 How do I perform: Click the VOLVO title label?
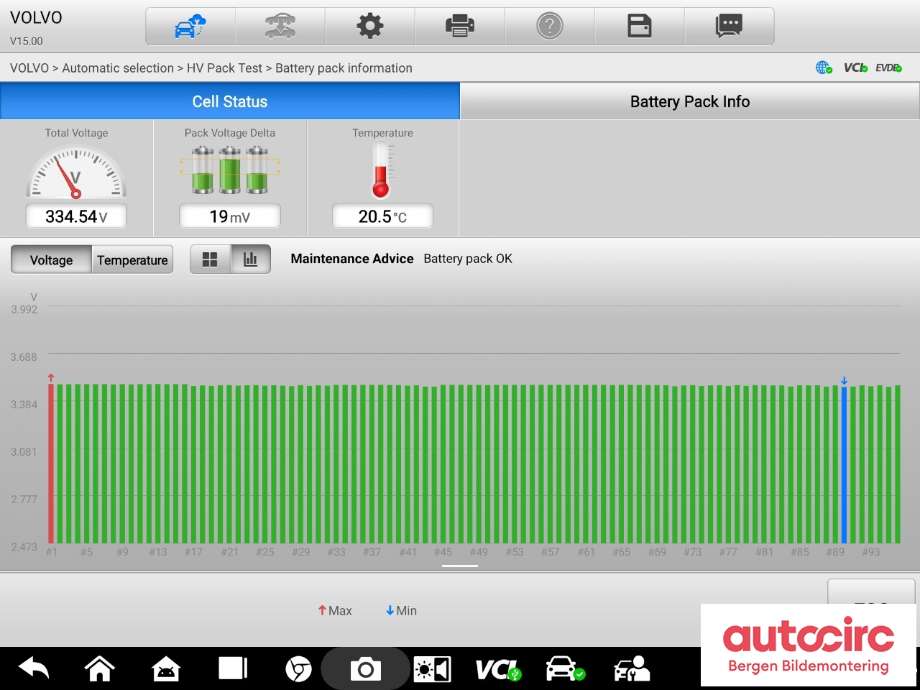(36, 18)
